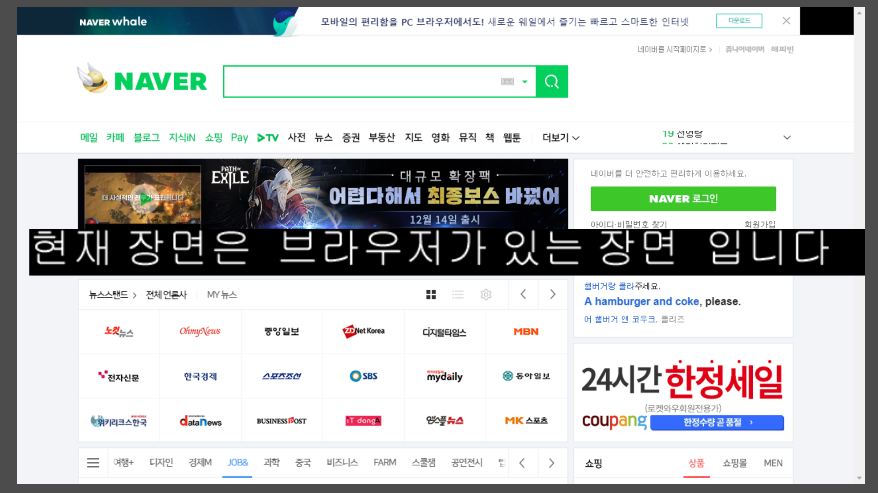Click the NAVER logo
The width and height of the screenshot is (878, 493).
(x=160, y=82)
